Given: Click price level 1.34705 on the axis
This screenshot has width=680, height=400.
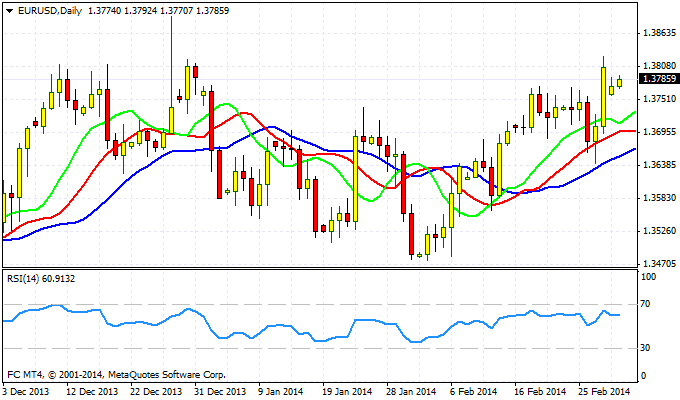Looking at the screenshot, I should (660, 263).
